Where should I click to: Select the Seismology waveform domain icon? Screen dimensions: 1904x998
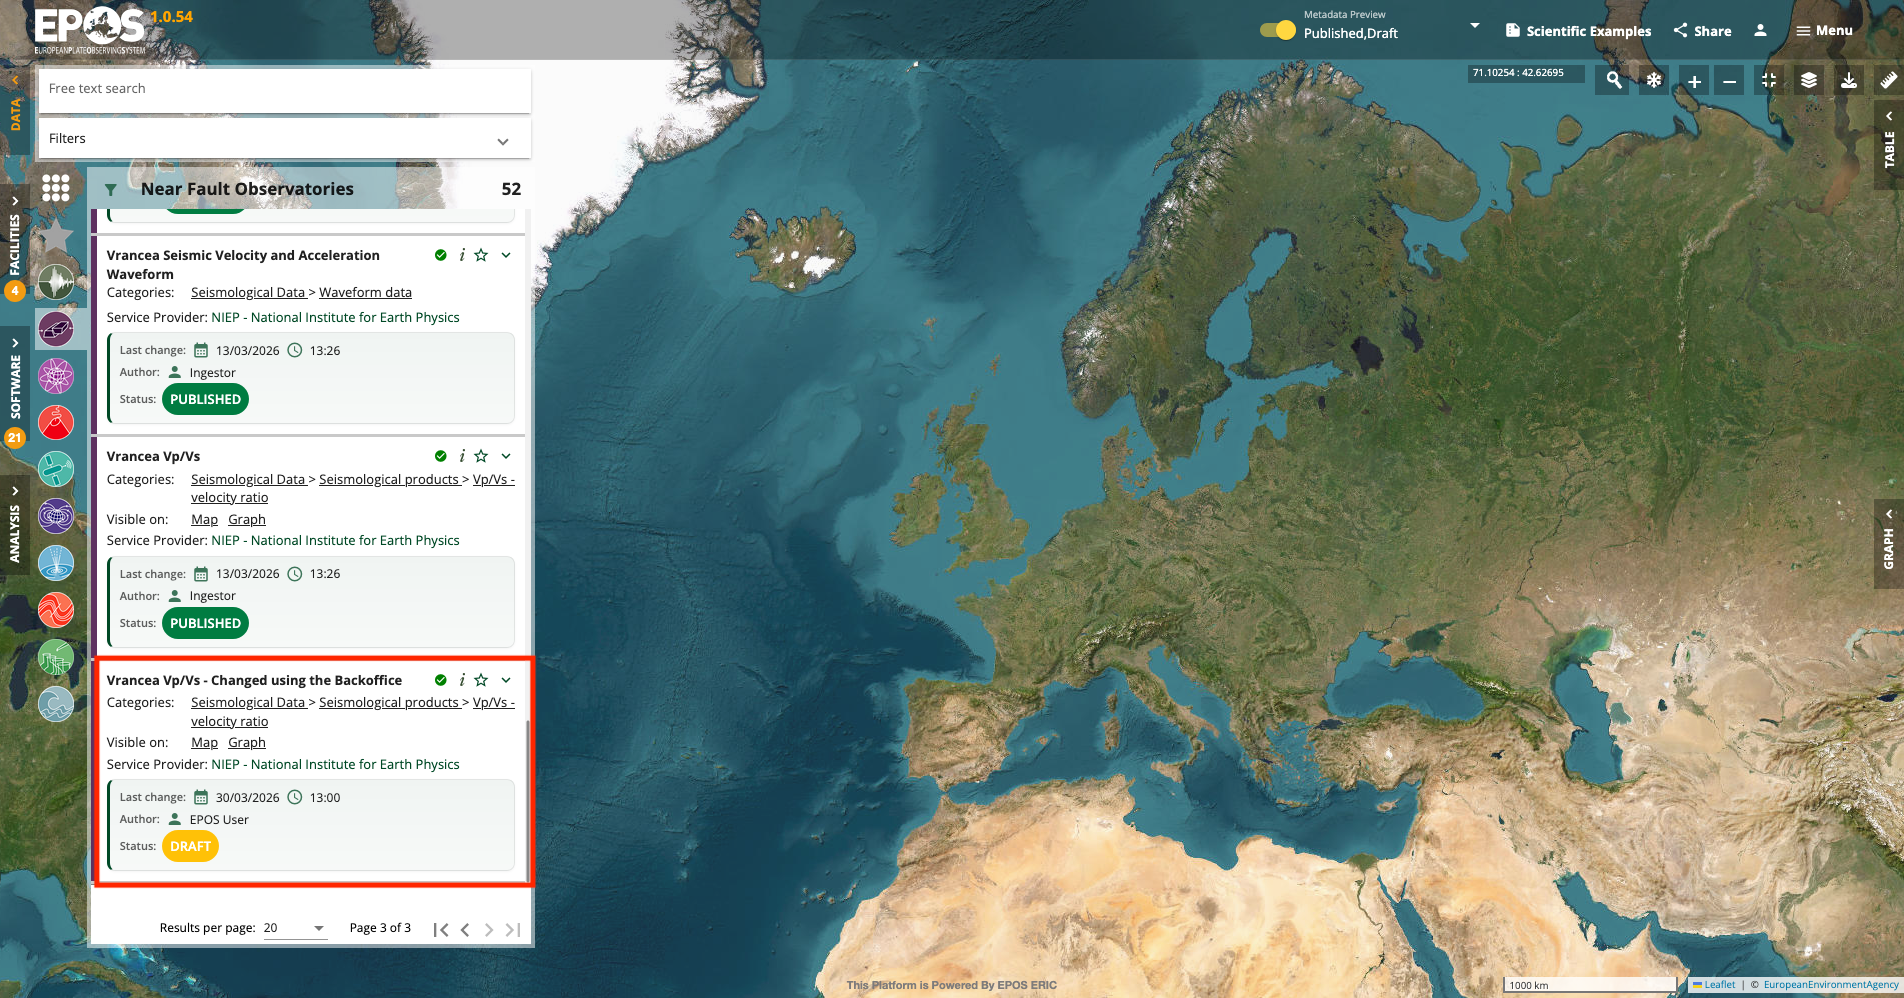[x=56, y=282]
